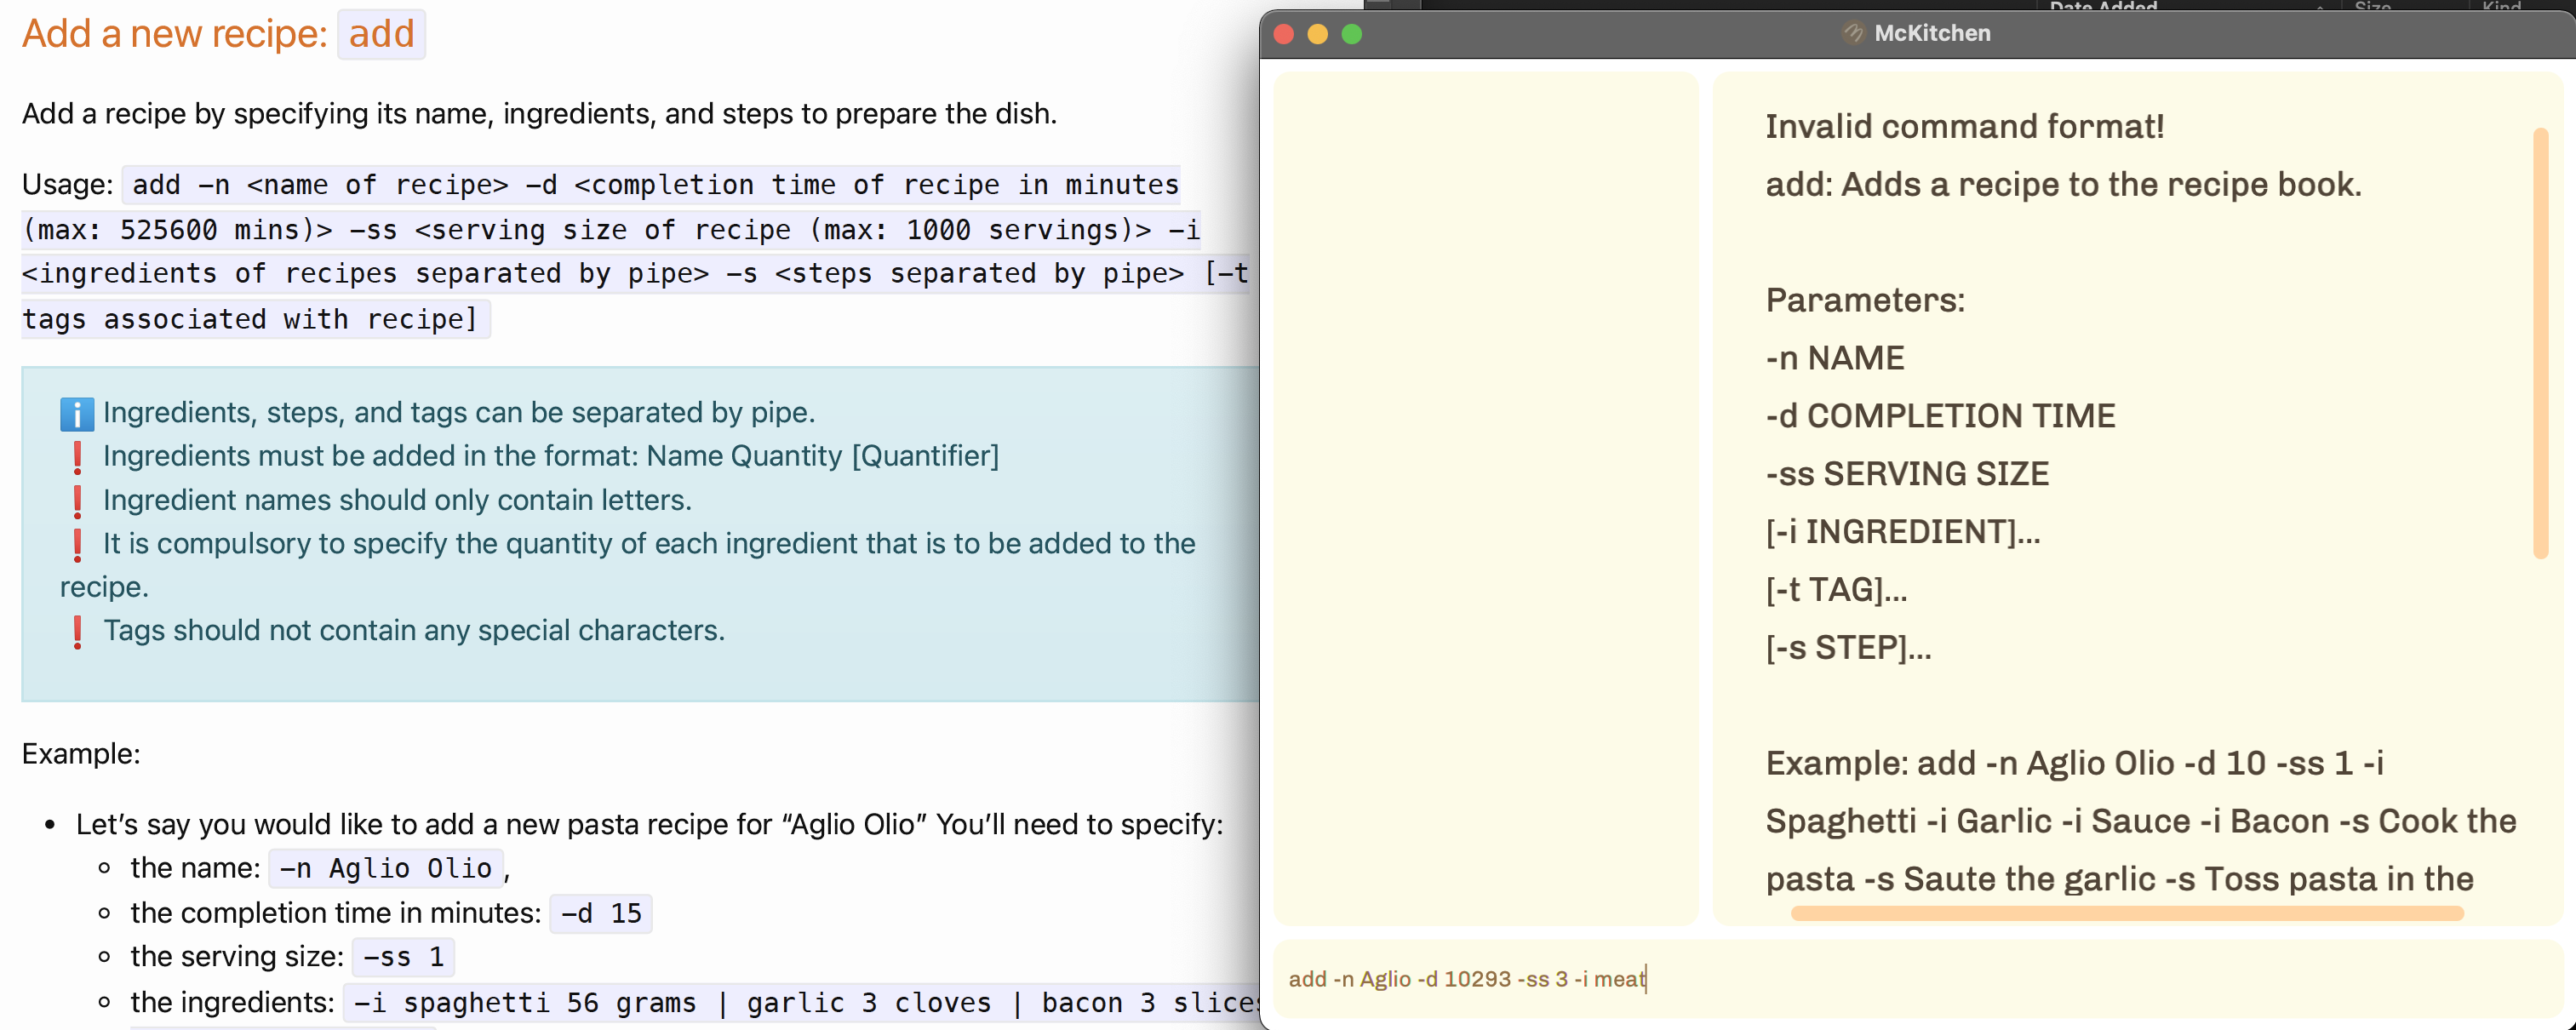
Task: Close the McKitchen window
Action: click(x=1284, y=34)
